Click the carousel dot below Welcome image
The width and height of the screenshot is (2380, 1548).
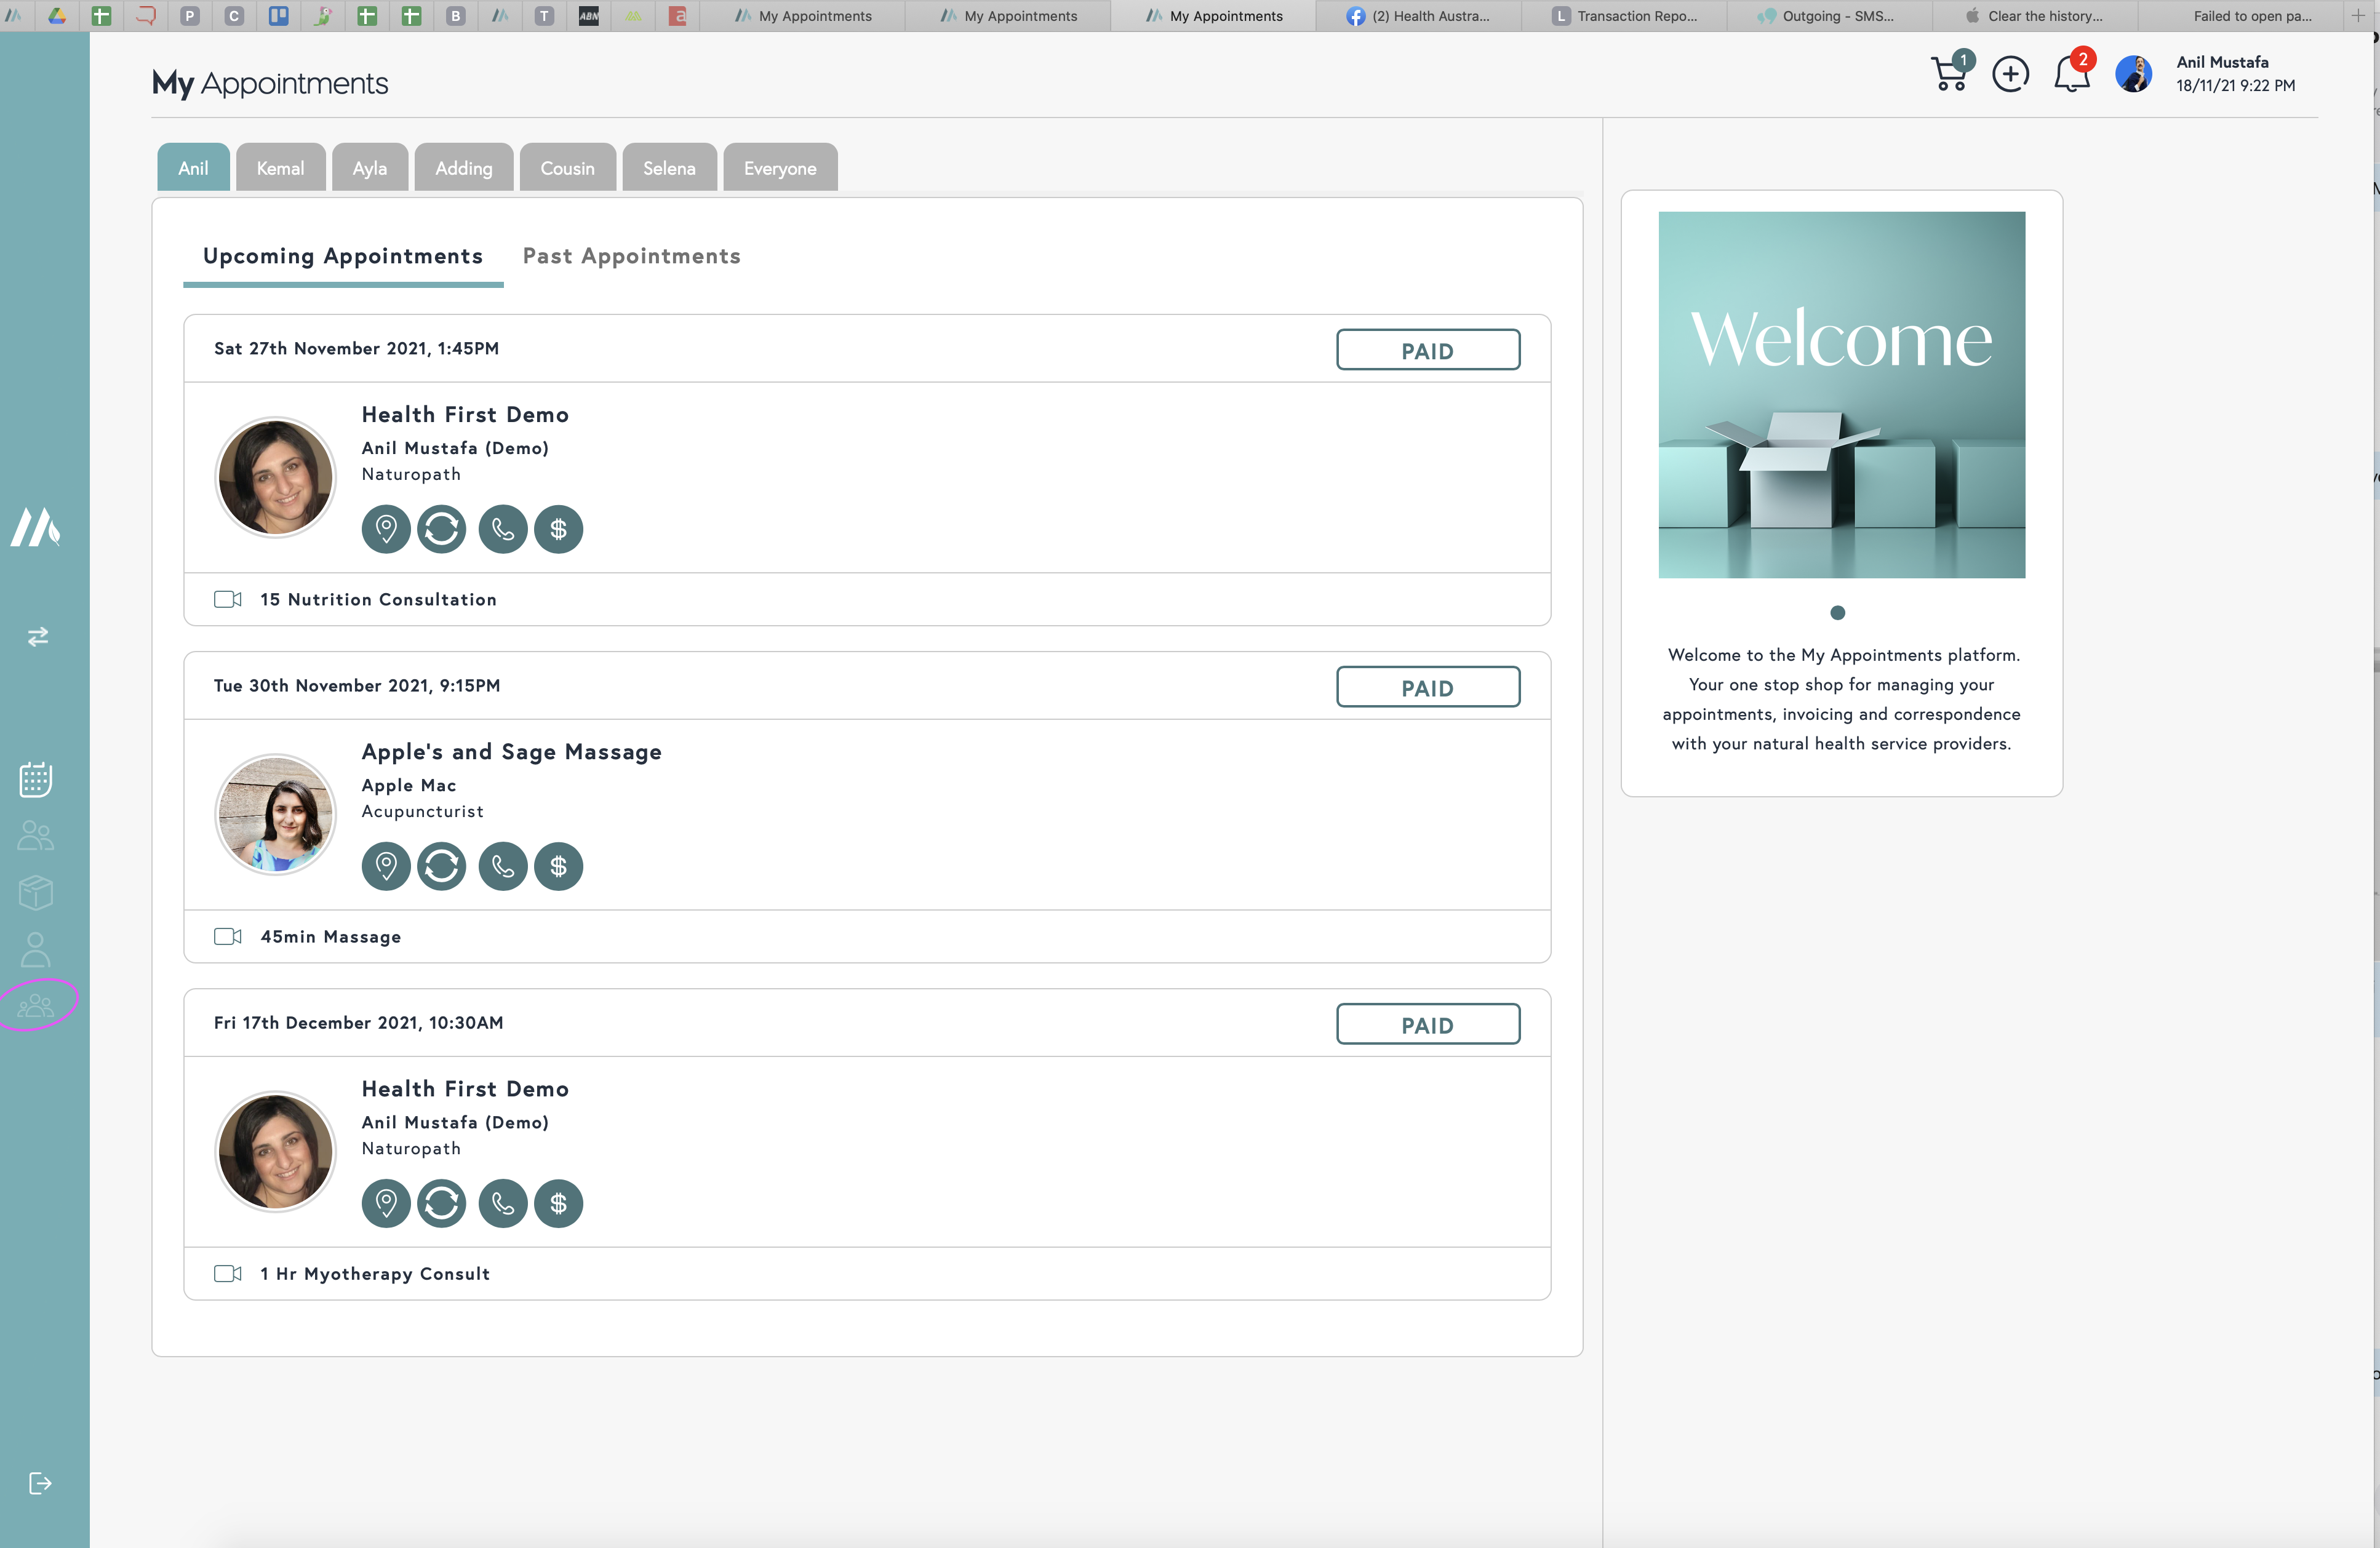[1837, 613]
